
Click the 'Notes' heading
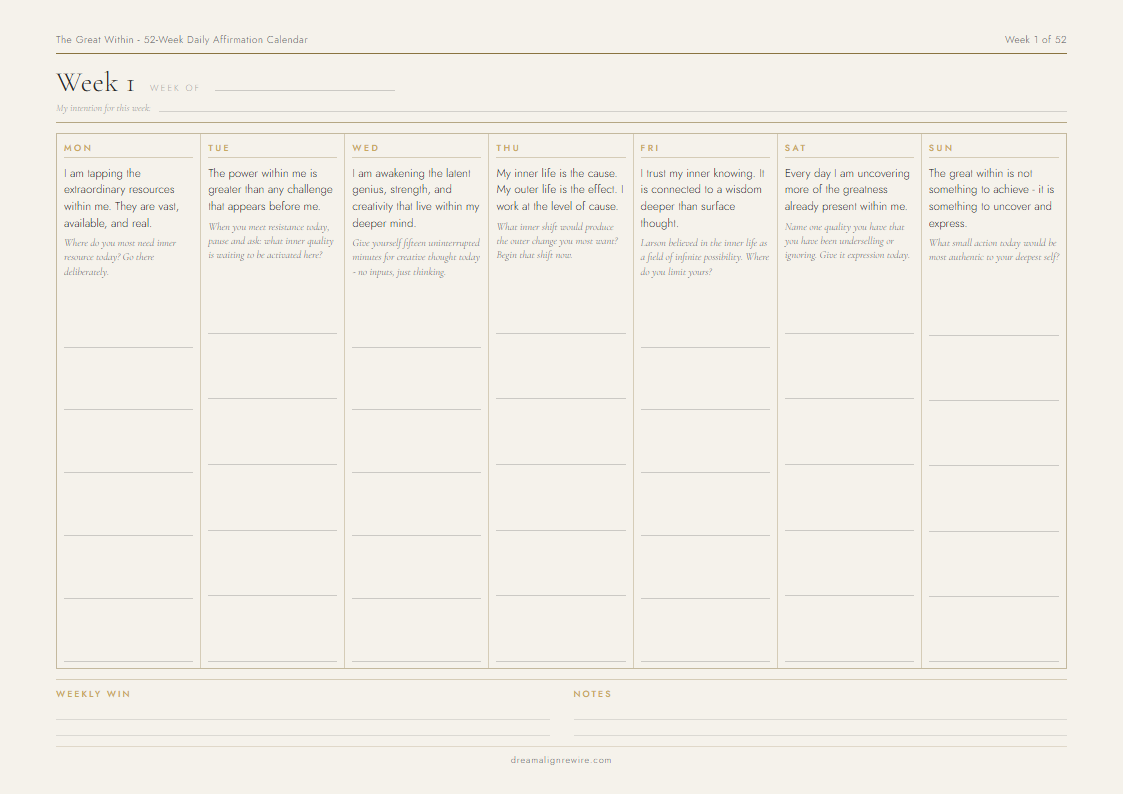pyautogui.click(x=592, y=694)
